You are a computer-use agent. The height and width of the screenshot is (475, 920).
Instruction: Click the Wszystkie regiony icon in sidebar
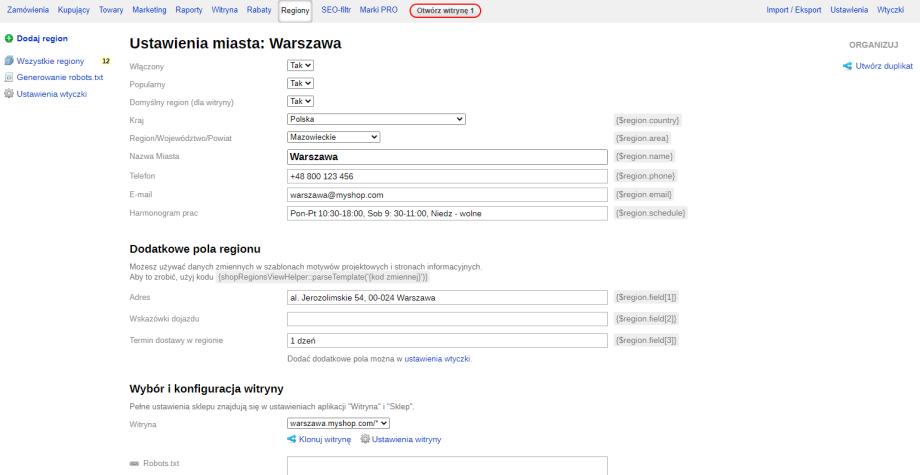tap(9, 61)
